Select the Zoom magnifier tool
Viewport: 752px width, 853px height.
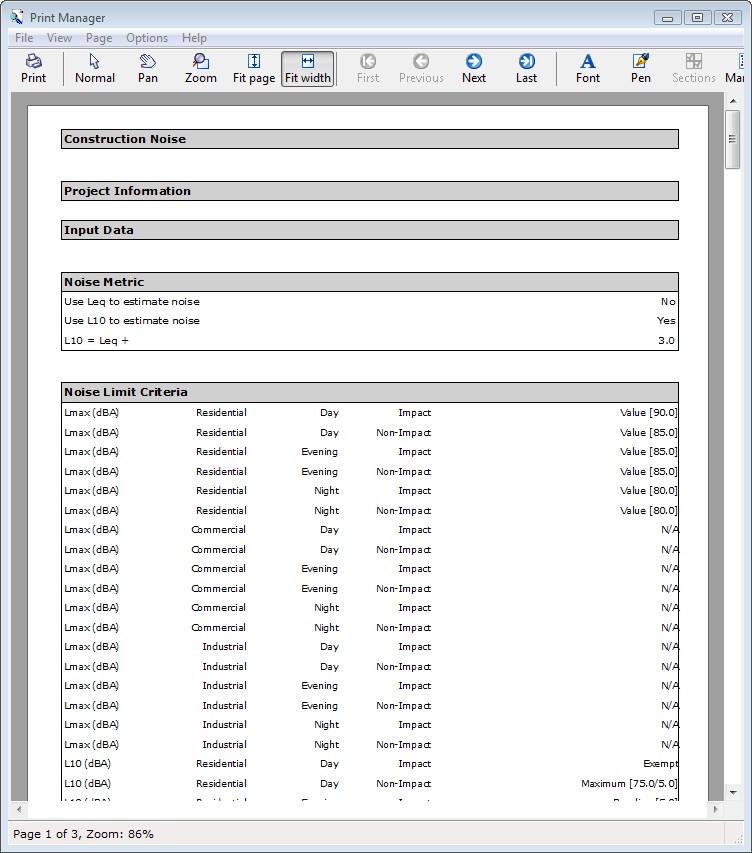click(201, 68)
